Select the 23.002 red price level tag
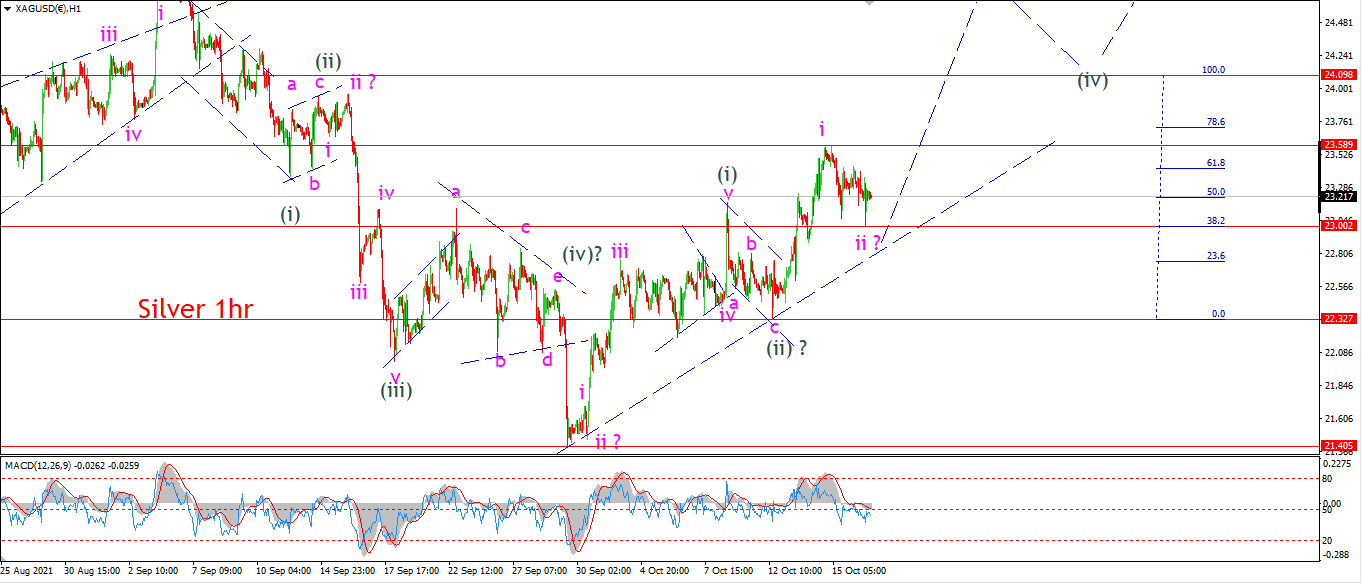 click(1339, 226)
